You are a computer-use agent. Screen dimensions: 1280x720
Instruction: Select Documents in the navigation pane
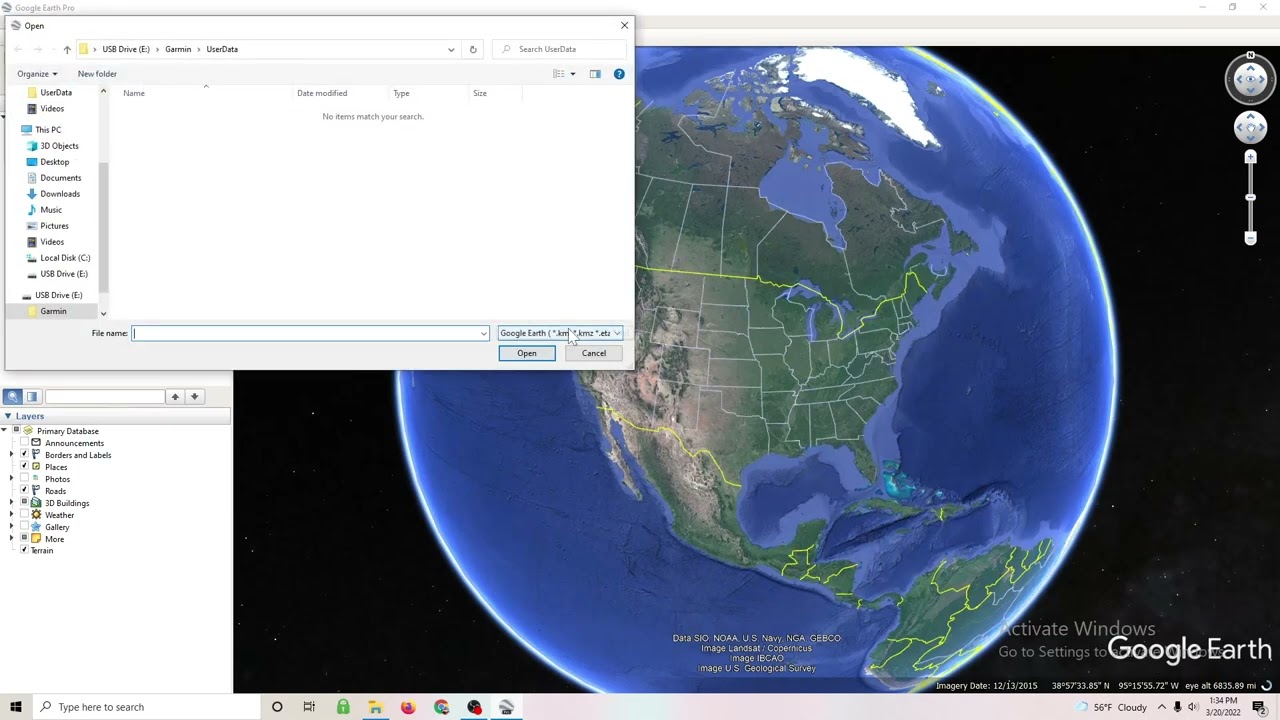point(60,178)
